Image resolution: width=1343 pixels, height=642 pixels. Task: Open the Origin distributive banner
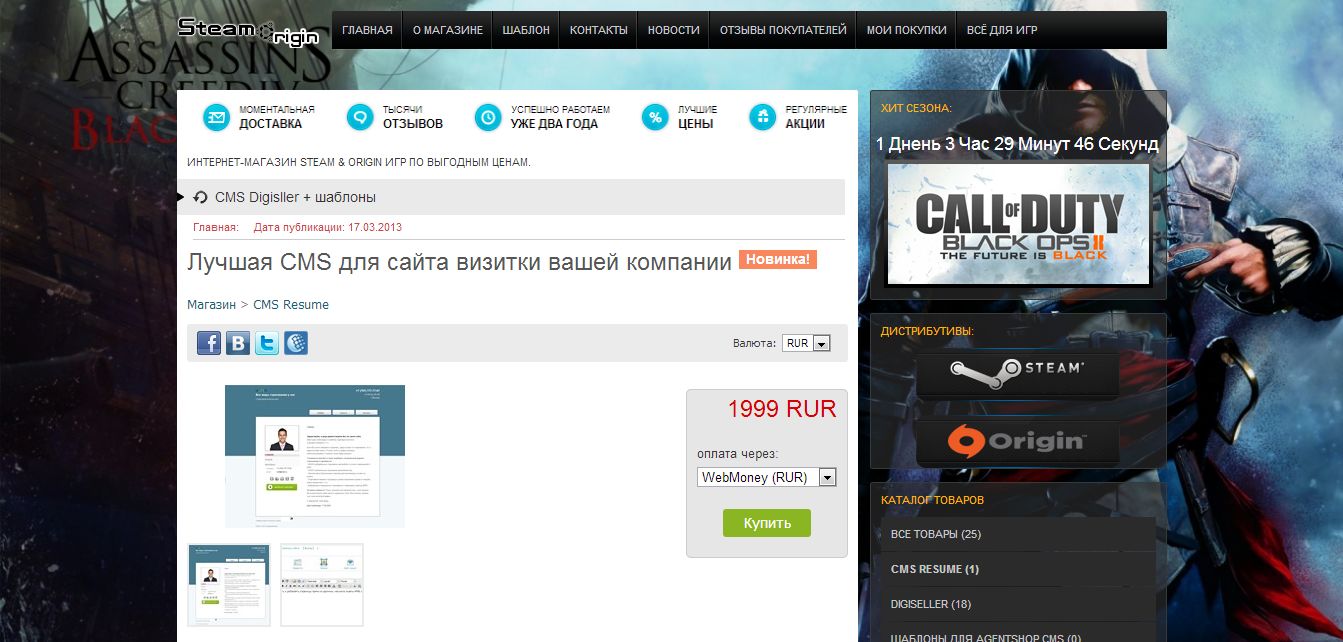[x=1018, y=440]
